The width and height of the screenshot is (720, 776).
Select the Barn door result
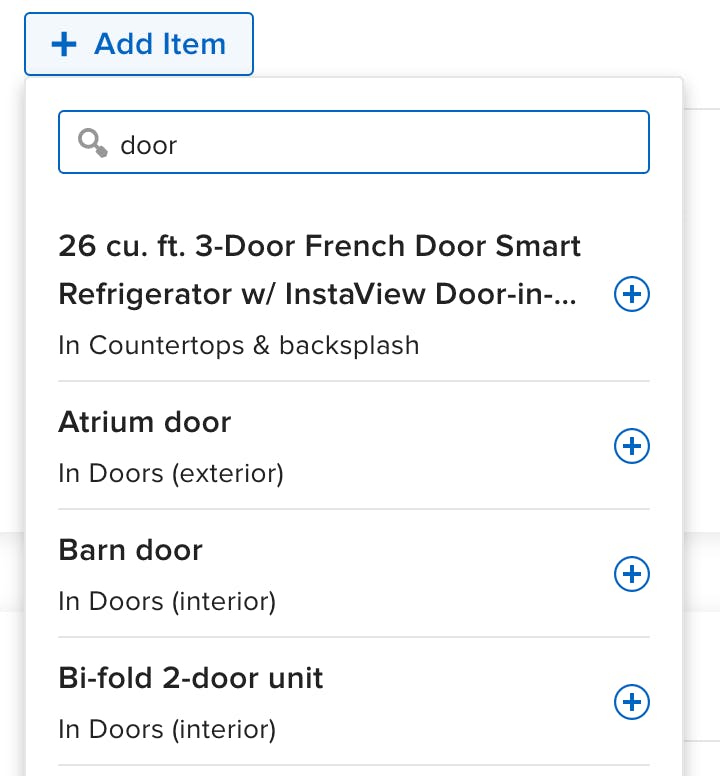click(131, 550)
